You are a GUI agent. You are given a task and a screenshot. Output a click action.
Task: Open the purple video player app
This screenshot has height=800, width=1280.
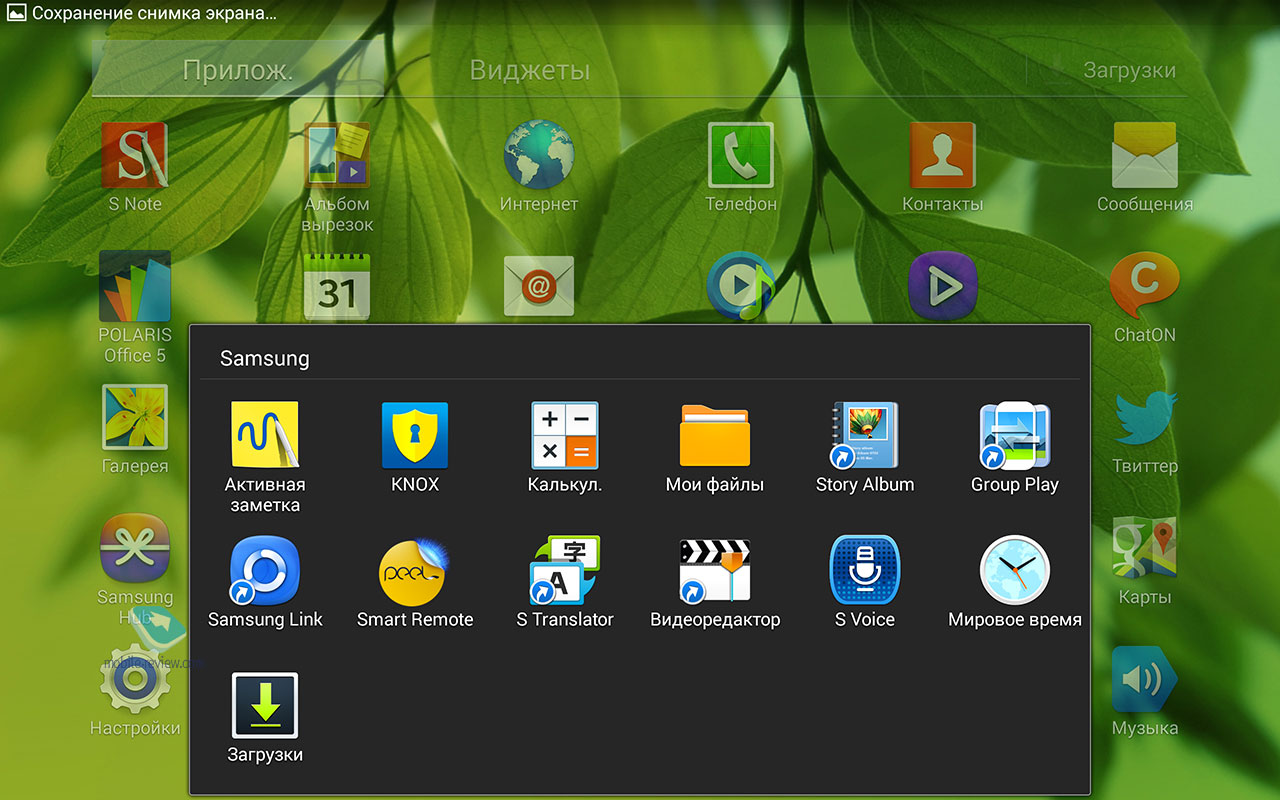(942, 286)
